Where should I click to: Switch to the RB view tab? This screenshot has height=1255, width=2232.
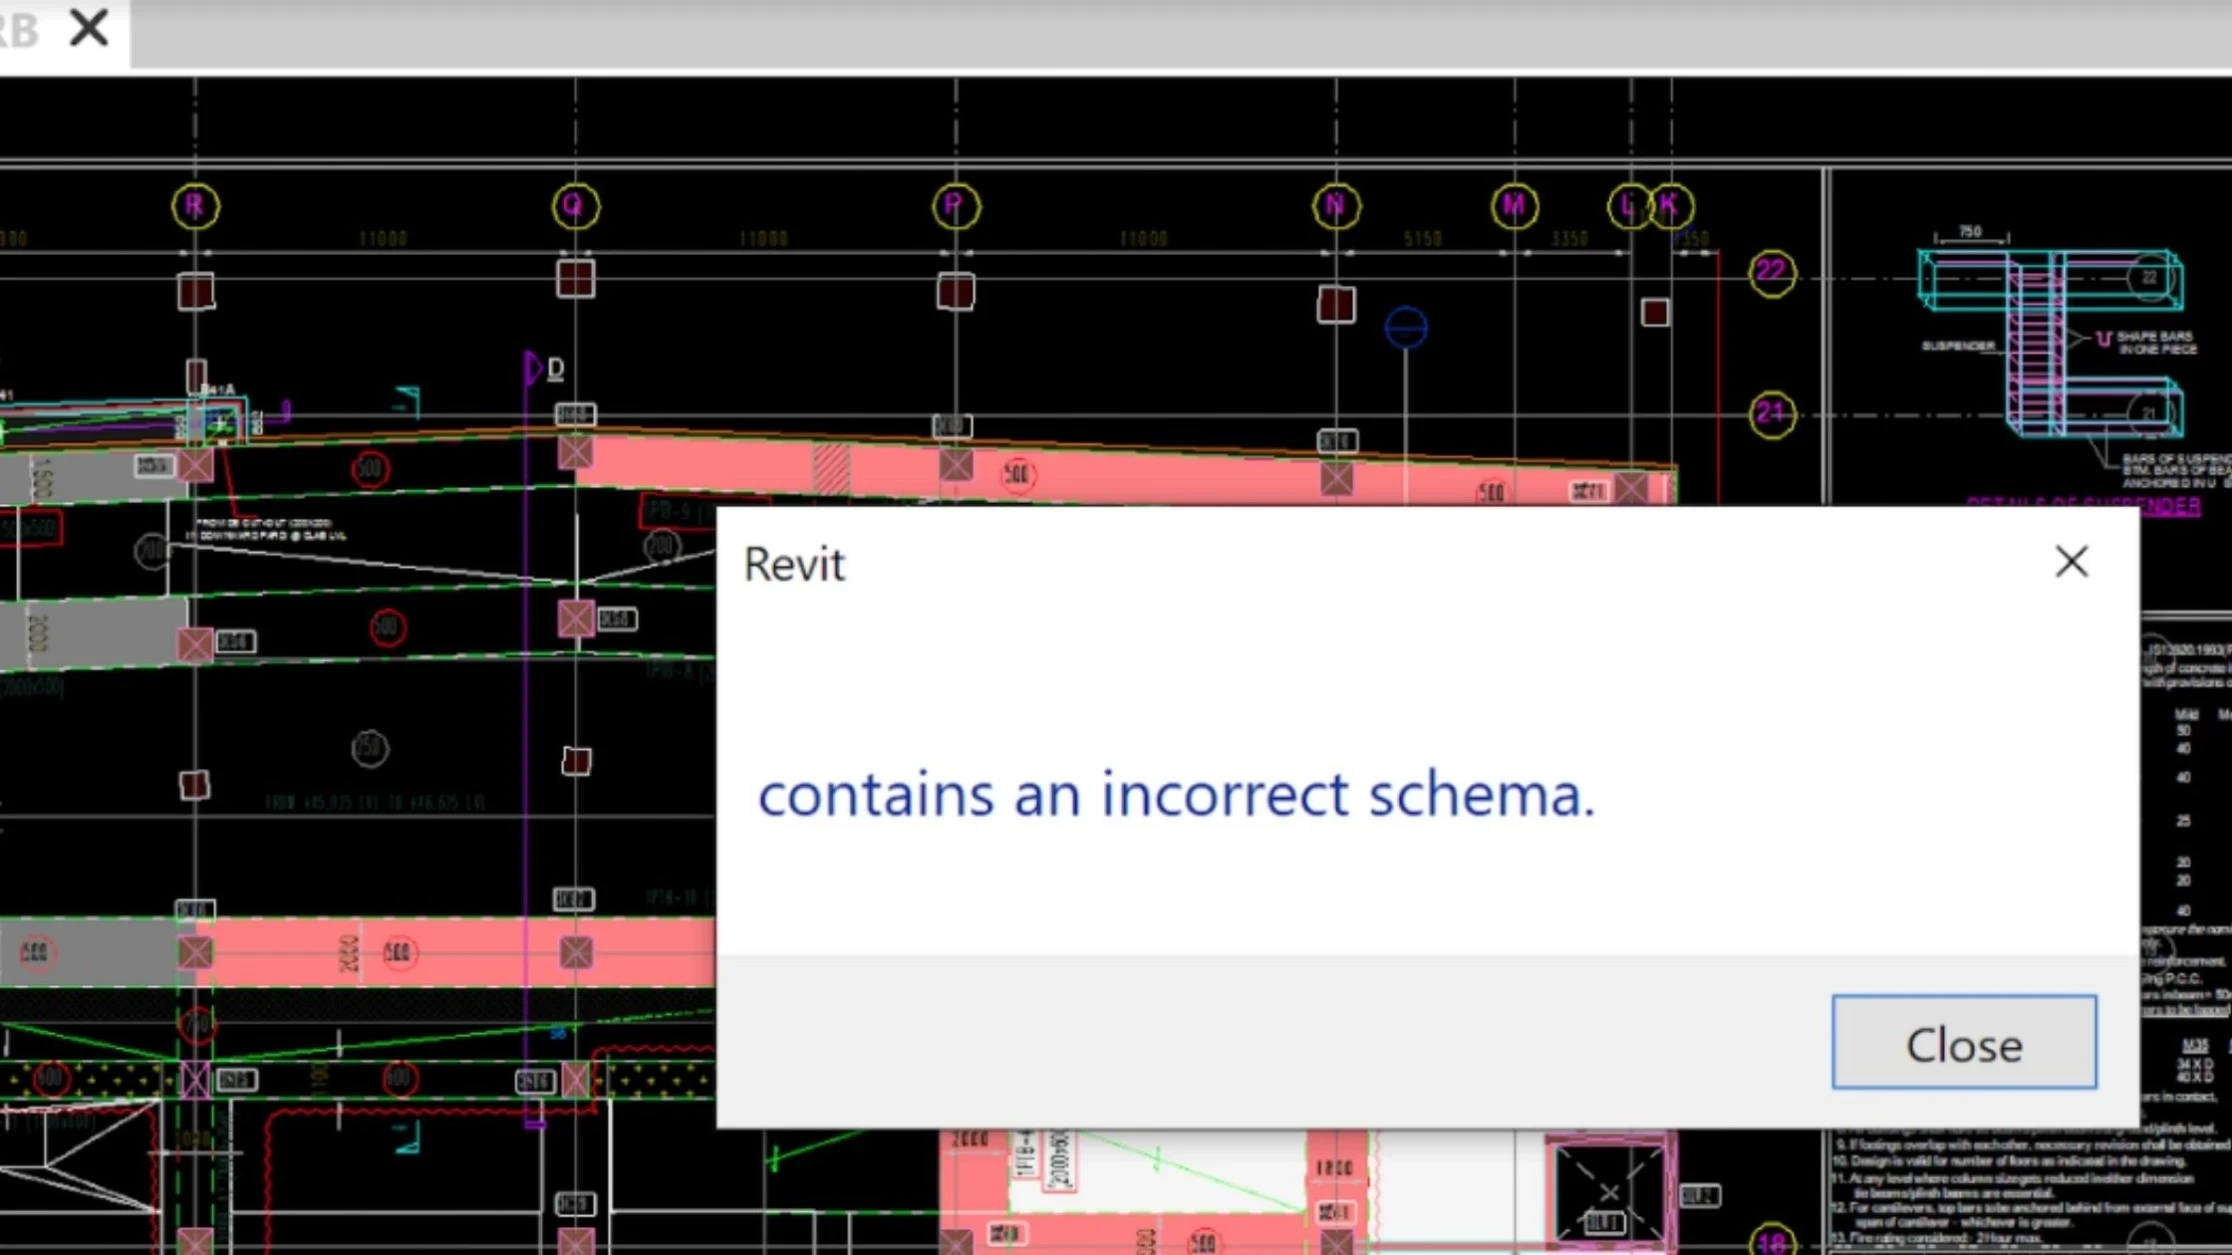tap(15, 30)
